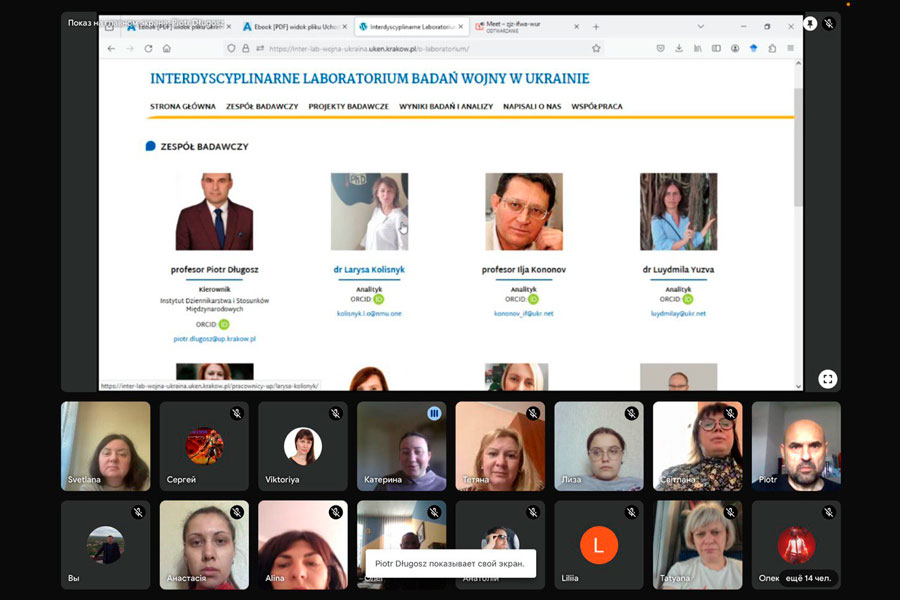
Task: Click the shield tracking protection icon
Action: [x=231, y=49]
